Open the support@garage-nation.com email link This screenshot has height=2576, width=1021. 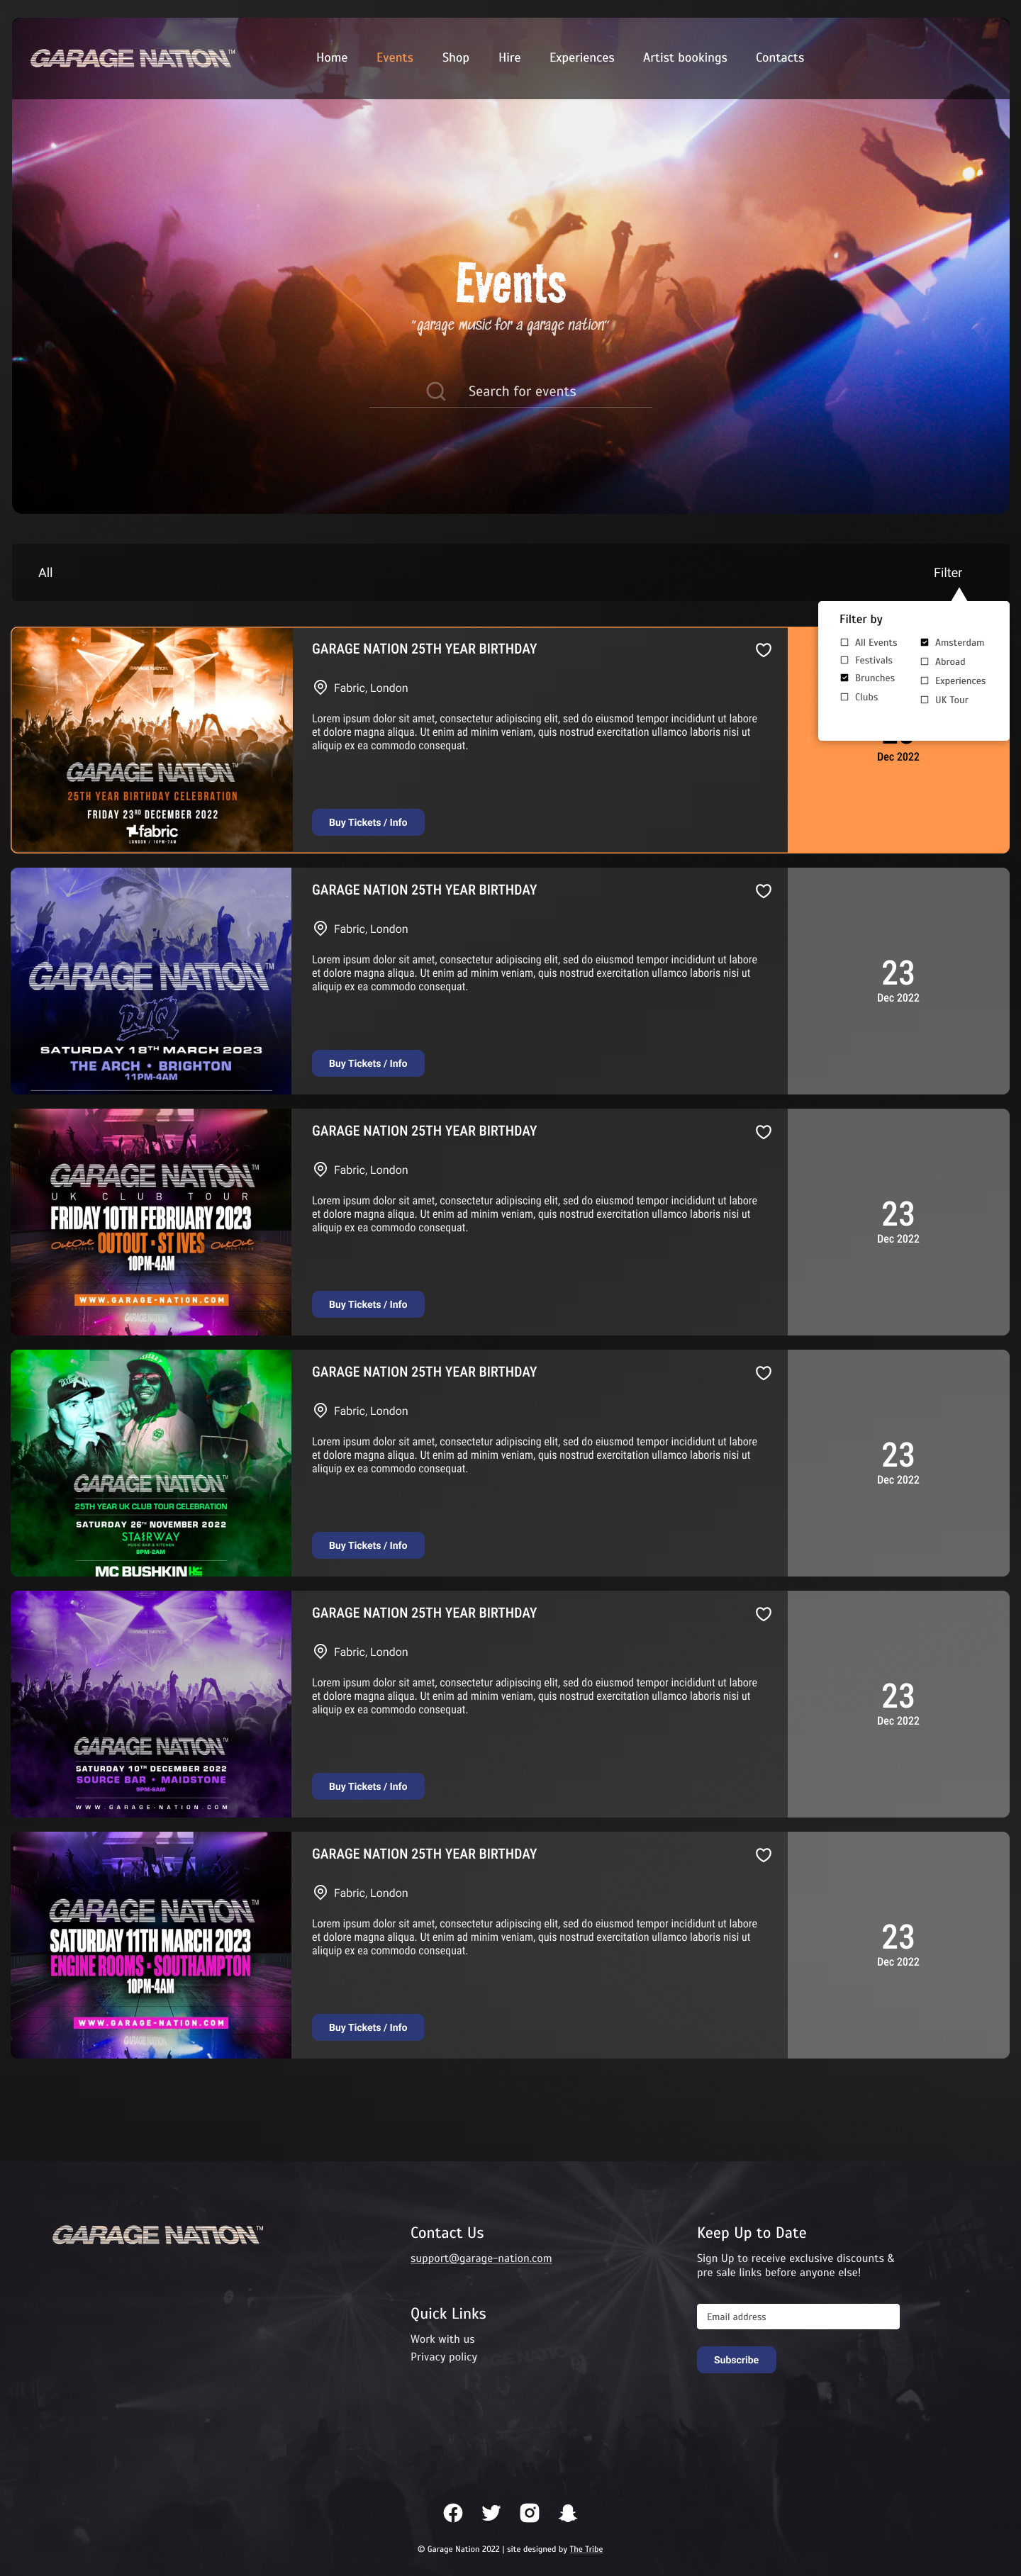pos(481,2258)
